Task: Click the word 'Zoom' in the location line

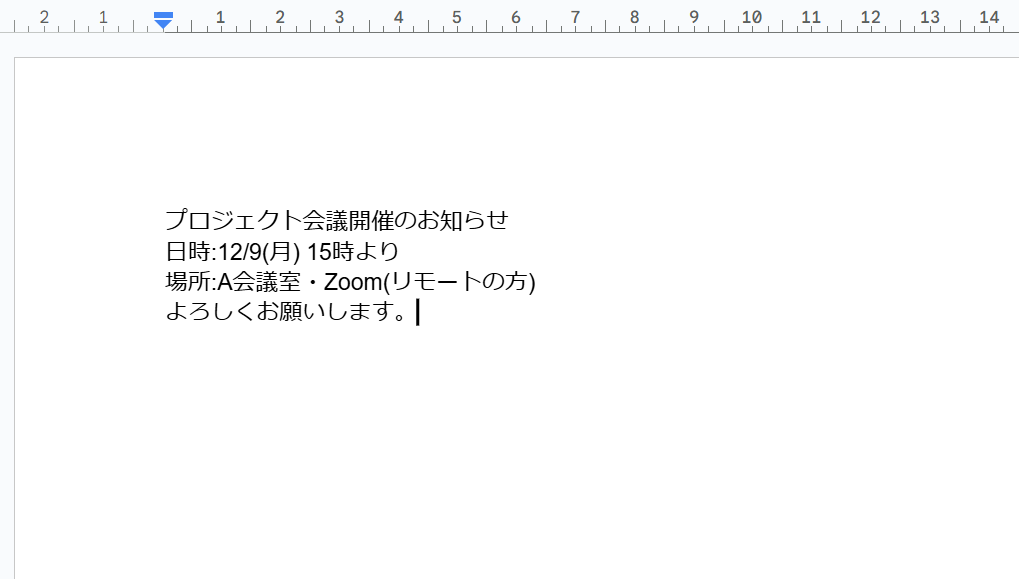Action: (353, 282)
